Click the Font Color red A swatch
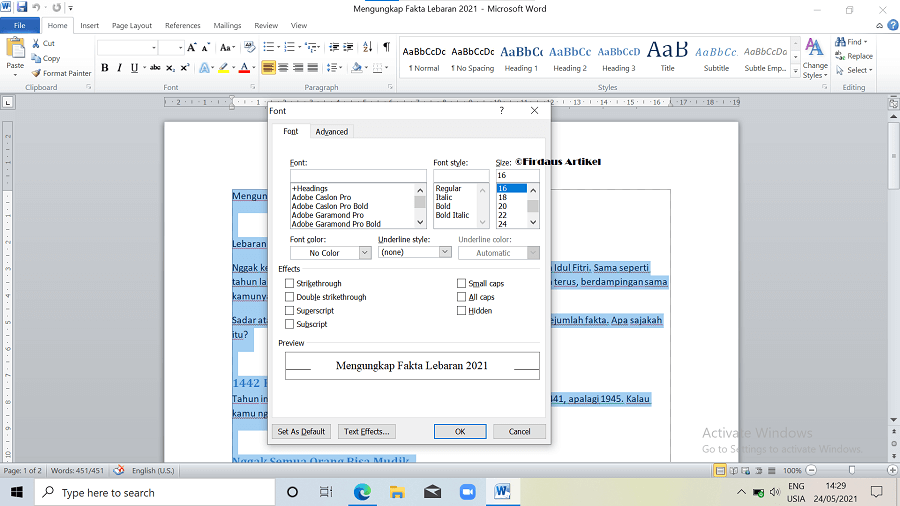The image size is (900, 506). [244, 68]
